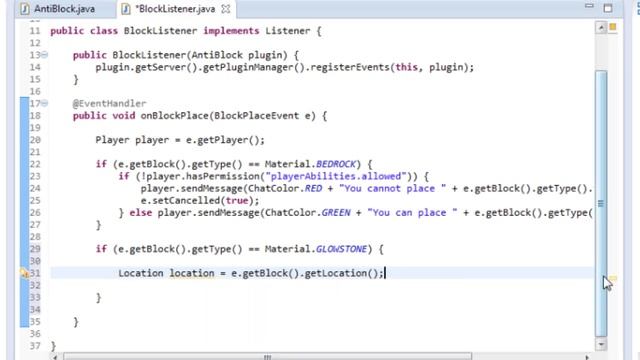Click the horizontal scrollbar left arrow
The width and height of the screenshot is (640, 360).
pyautogui.click(x=55, y=357)
